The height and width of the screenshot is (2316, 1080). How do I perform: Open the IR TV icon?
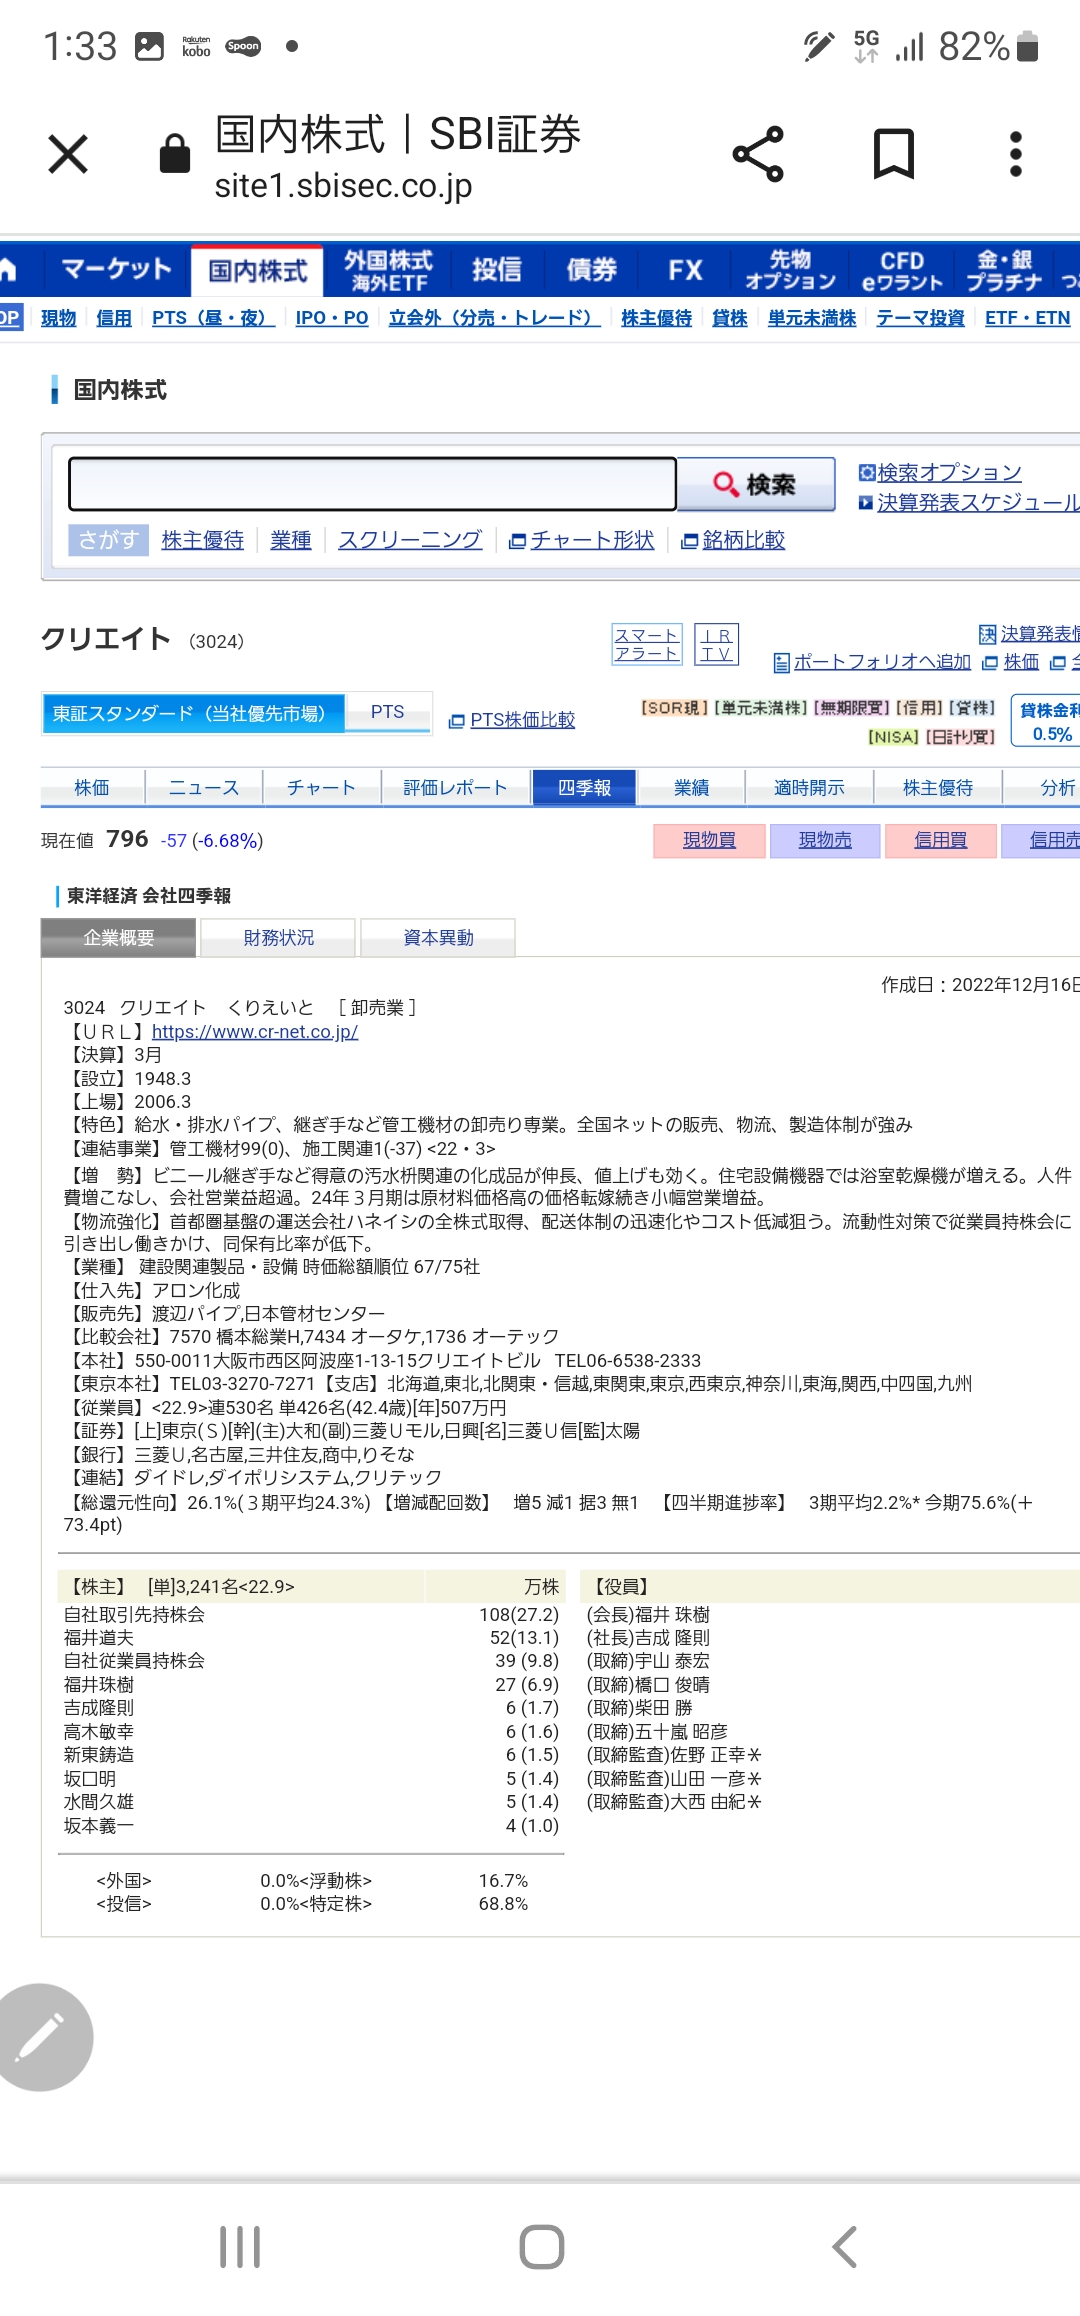[x=716, y=644]
